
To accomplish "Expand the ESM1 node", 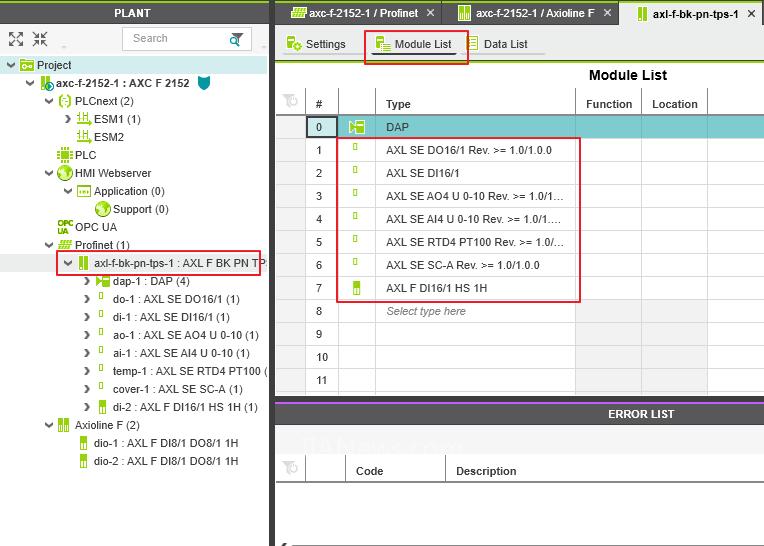I will pos(68,119).
